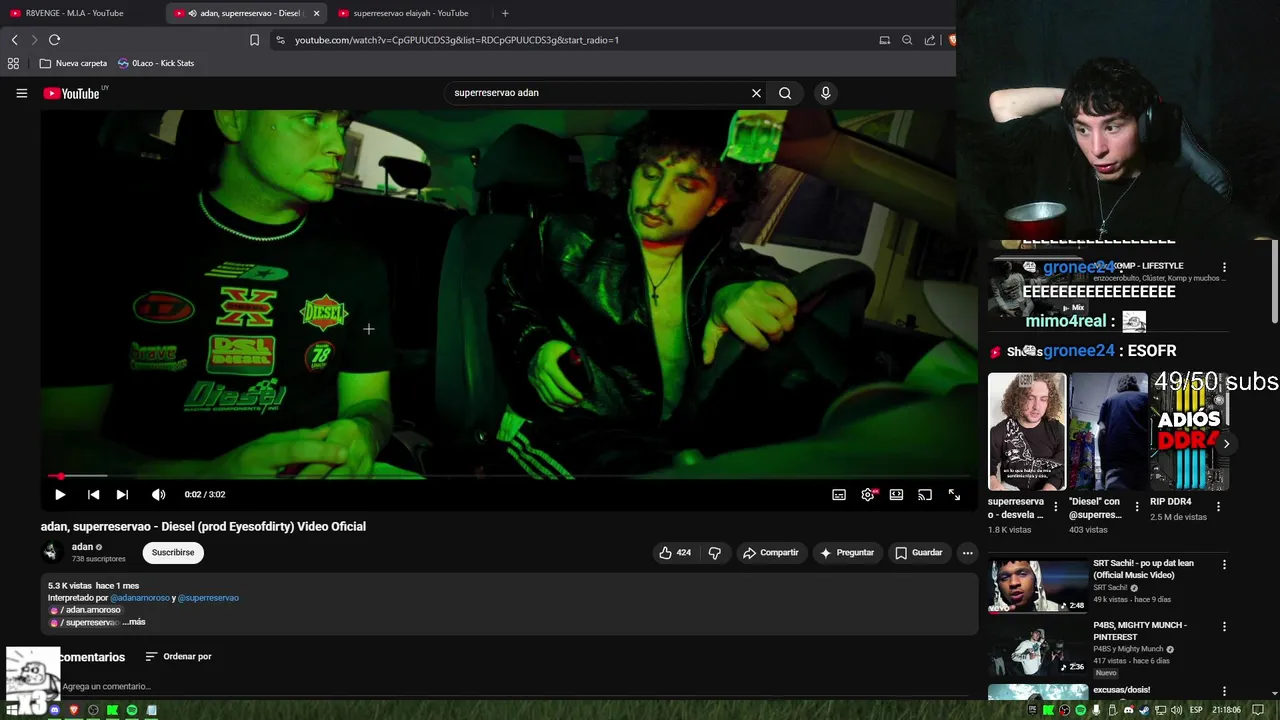Open the Ordenar por comments sort menu
The width and height of the screenshot is (1280, 720).
178,657
